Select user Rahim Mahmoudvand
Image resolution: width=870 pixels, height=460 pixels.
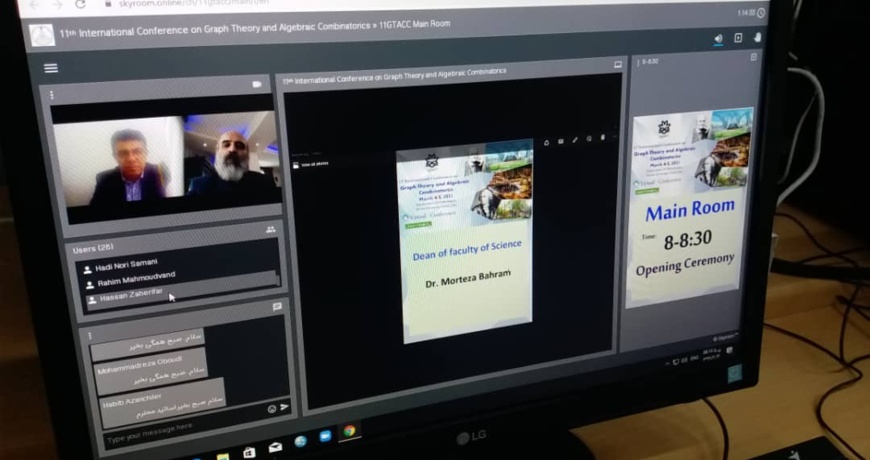(136, 279)
